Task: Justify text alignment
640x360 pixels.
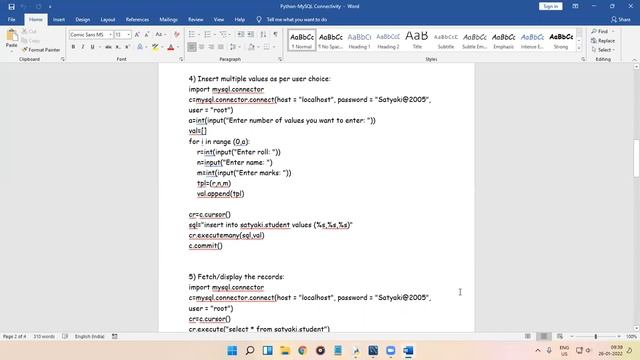Action: 221,47
